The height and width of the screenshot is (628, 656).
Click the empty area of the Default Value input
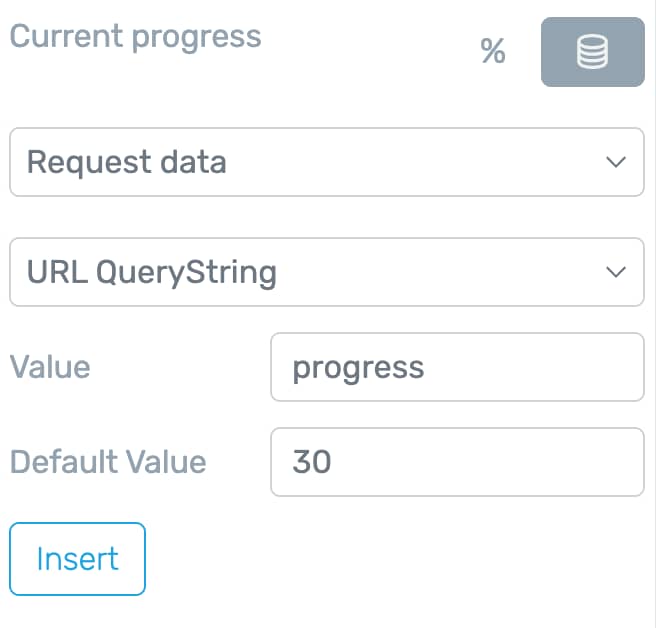click(x=489, y=462)
